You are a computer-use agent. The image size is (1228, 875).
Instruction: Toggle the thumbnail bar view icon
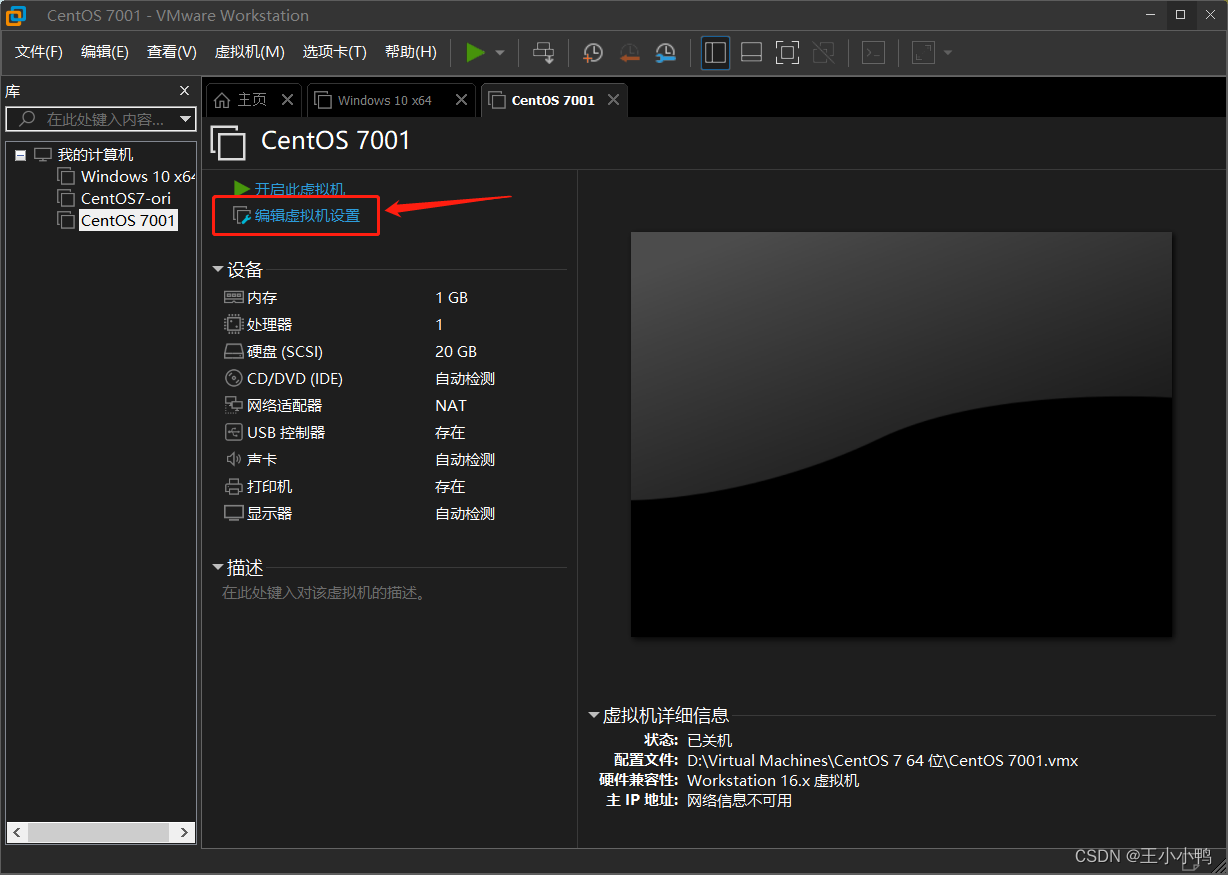pos(751,52)
